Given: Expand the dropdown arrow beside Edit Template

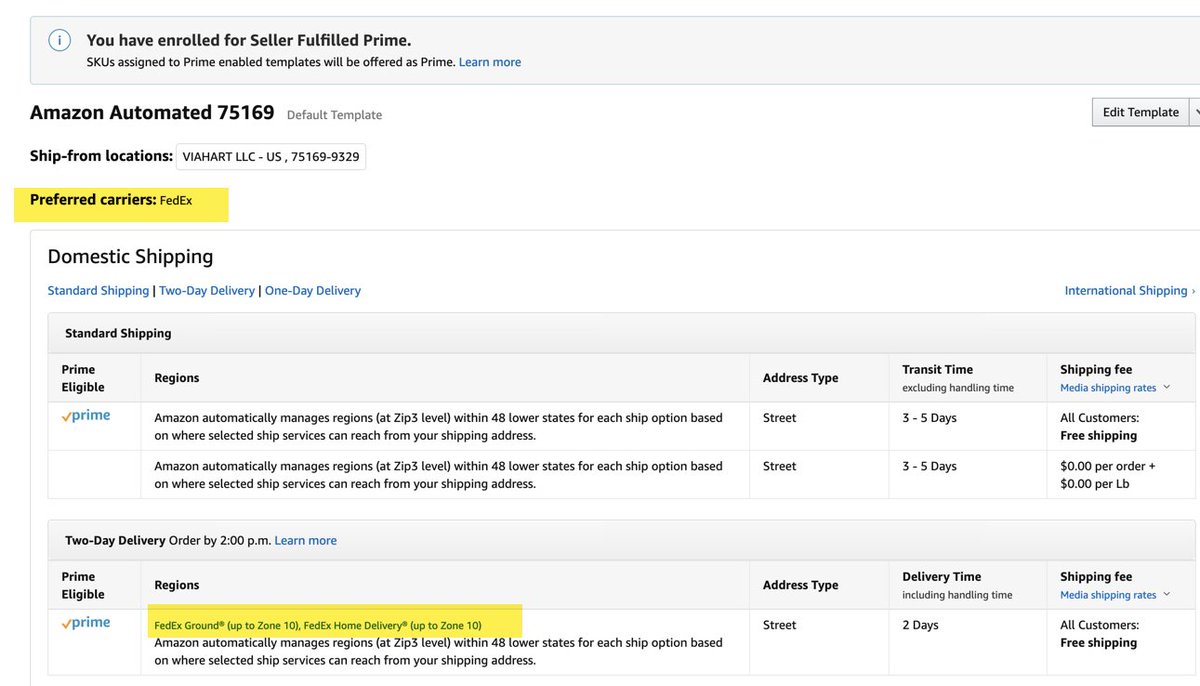Looking at the screenshot, I should point(1196,113).
